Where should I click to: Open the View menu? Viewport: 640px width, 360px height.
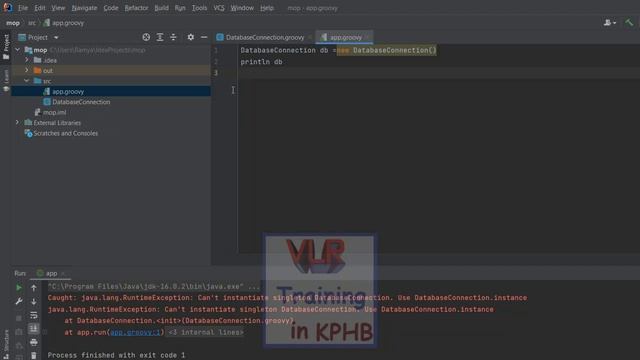click(58, 8)
